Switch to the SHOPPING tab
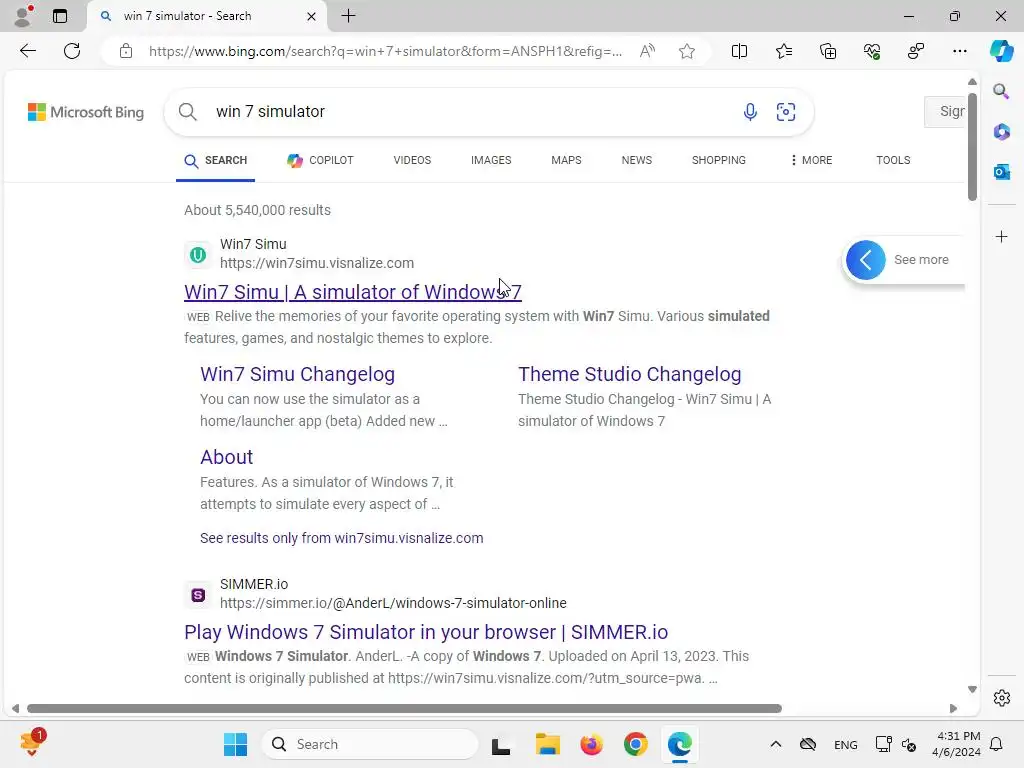 tap(718, 161)
